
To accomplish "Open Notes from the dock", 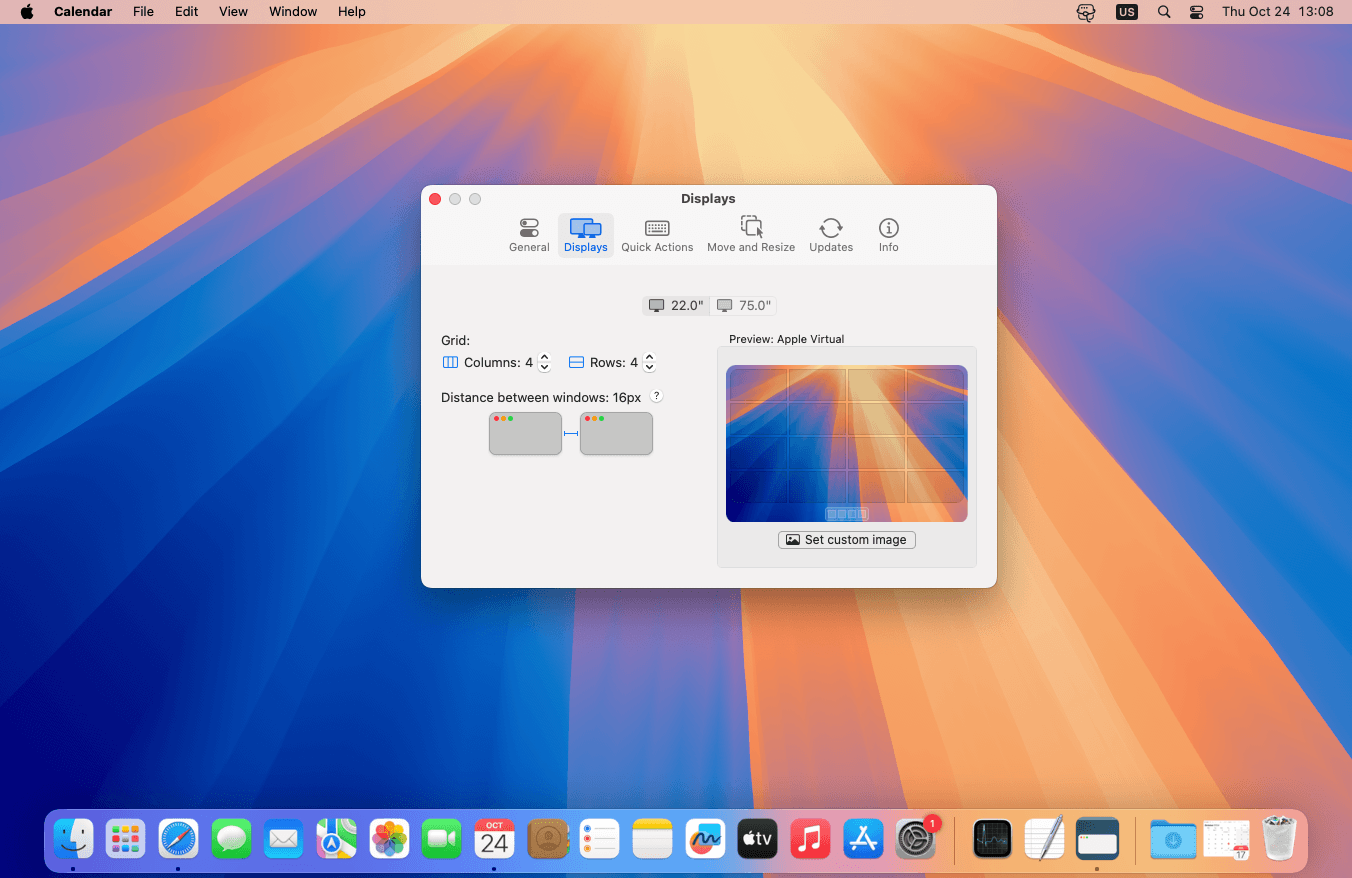I will (x=652, y=839).
